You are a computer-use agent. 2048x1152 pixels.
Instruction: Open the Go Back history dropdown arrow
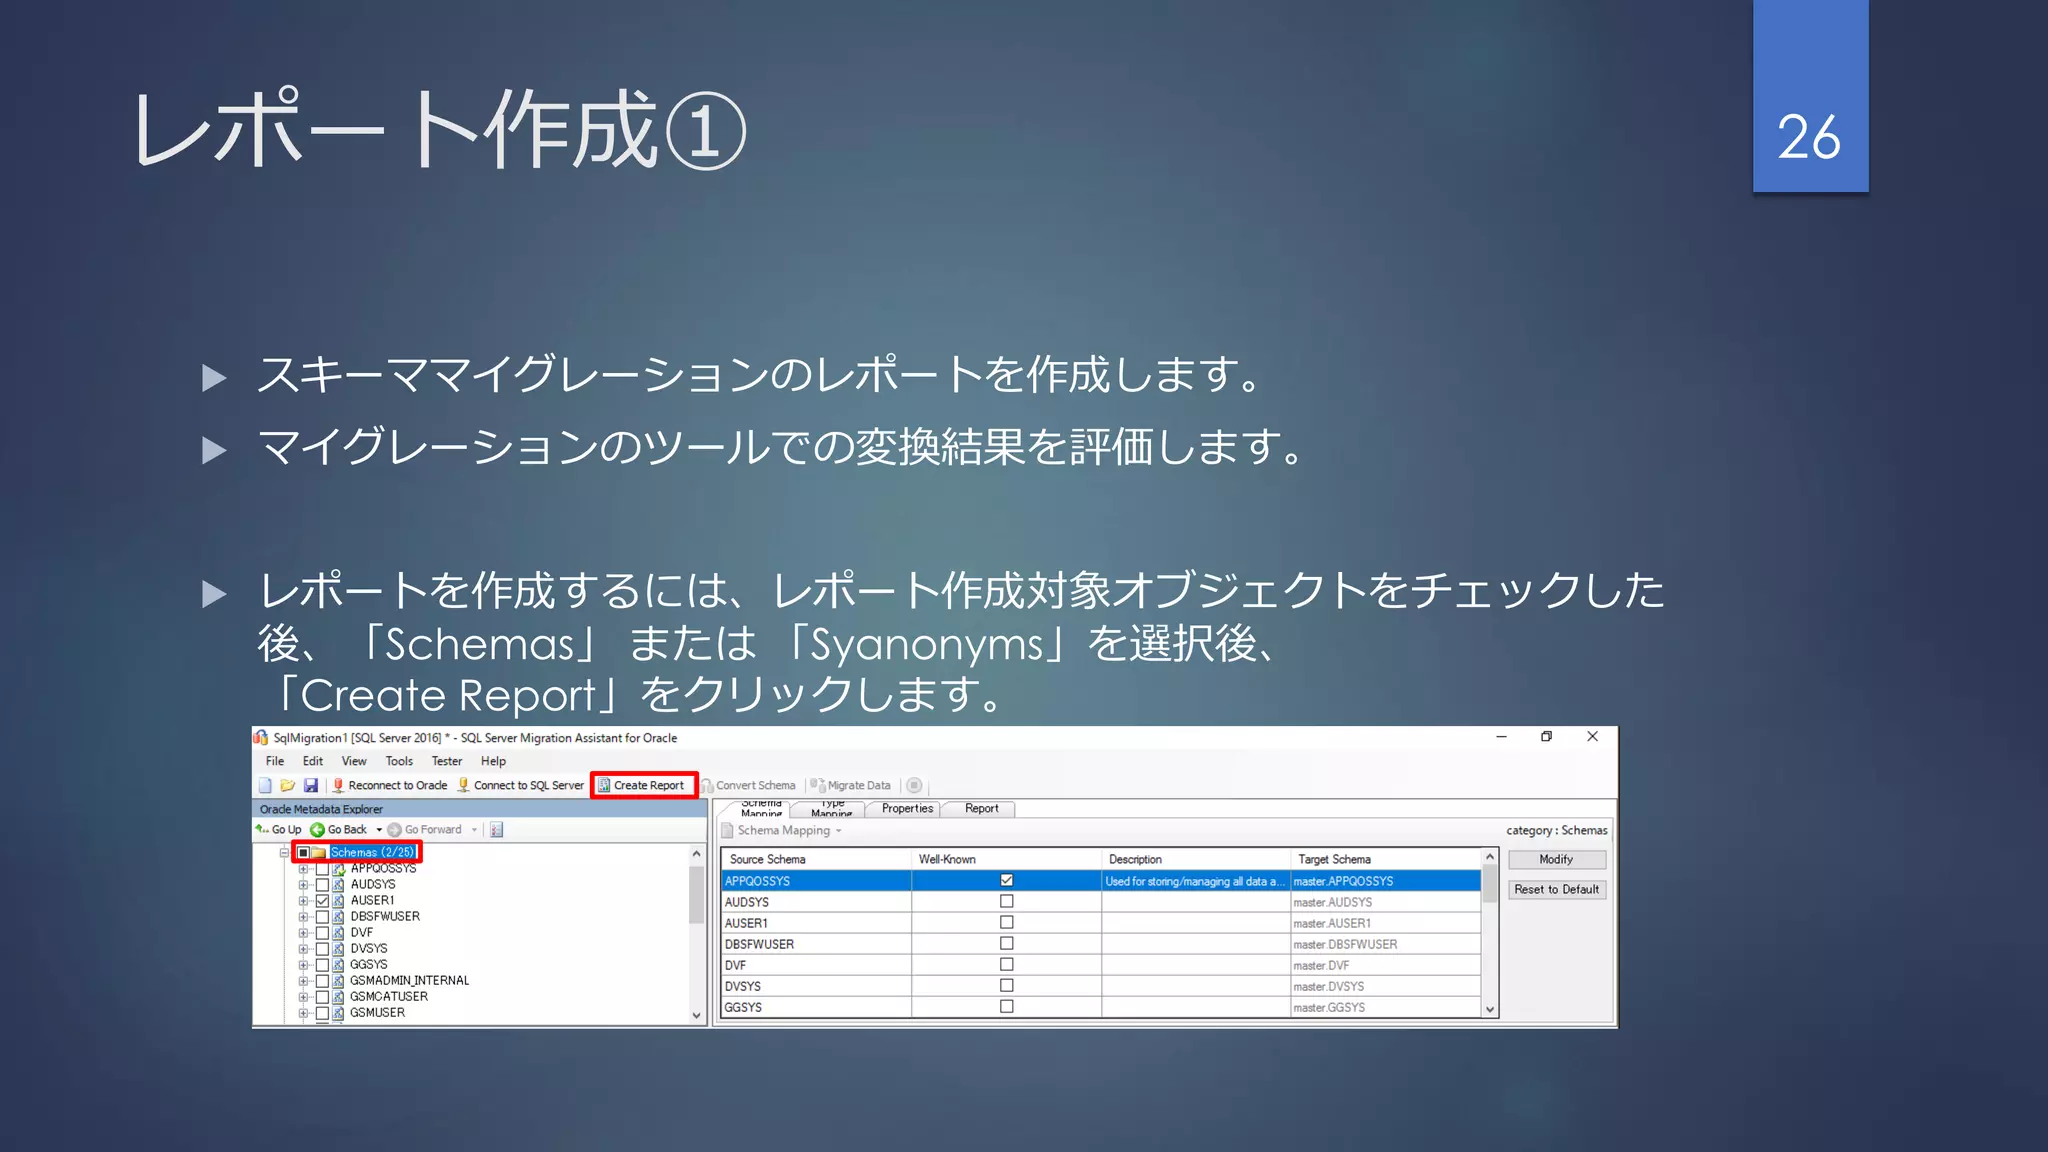click(x=378, y=830)
